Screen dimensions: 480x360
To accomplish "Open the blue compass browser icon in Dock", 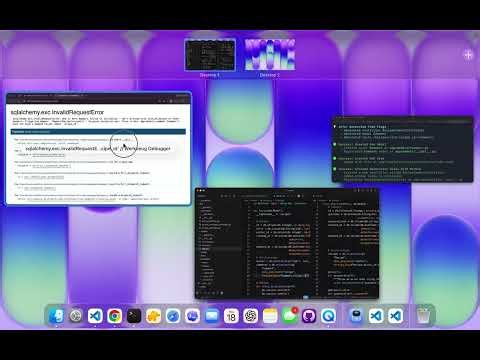I will tap(173, 316).
